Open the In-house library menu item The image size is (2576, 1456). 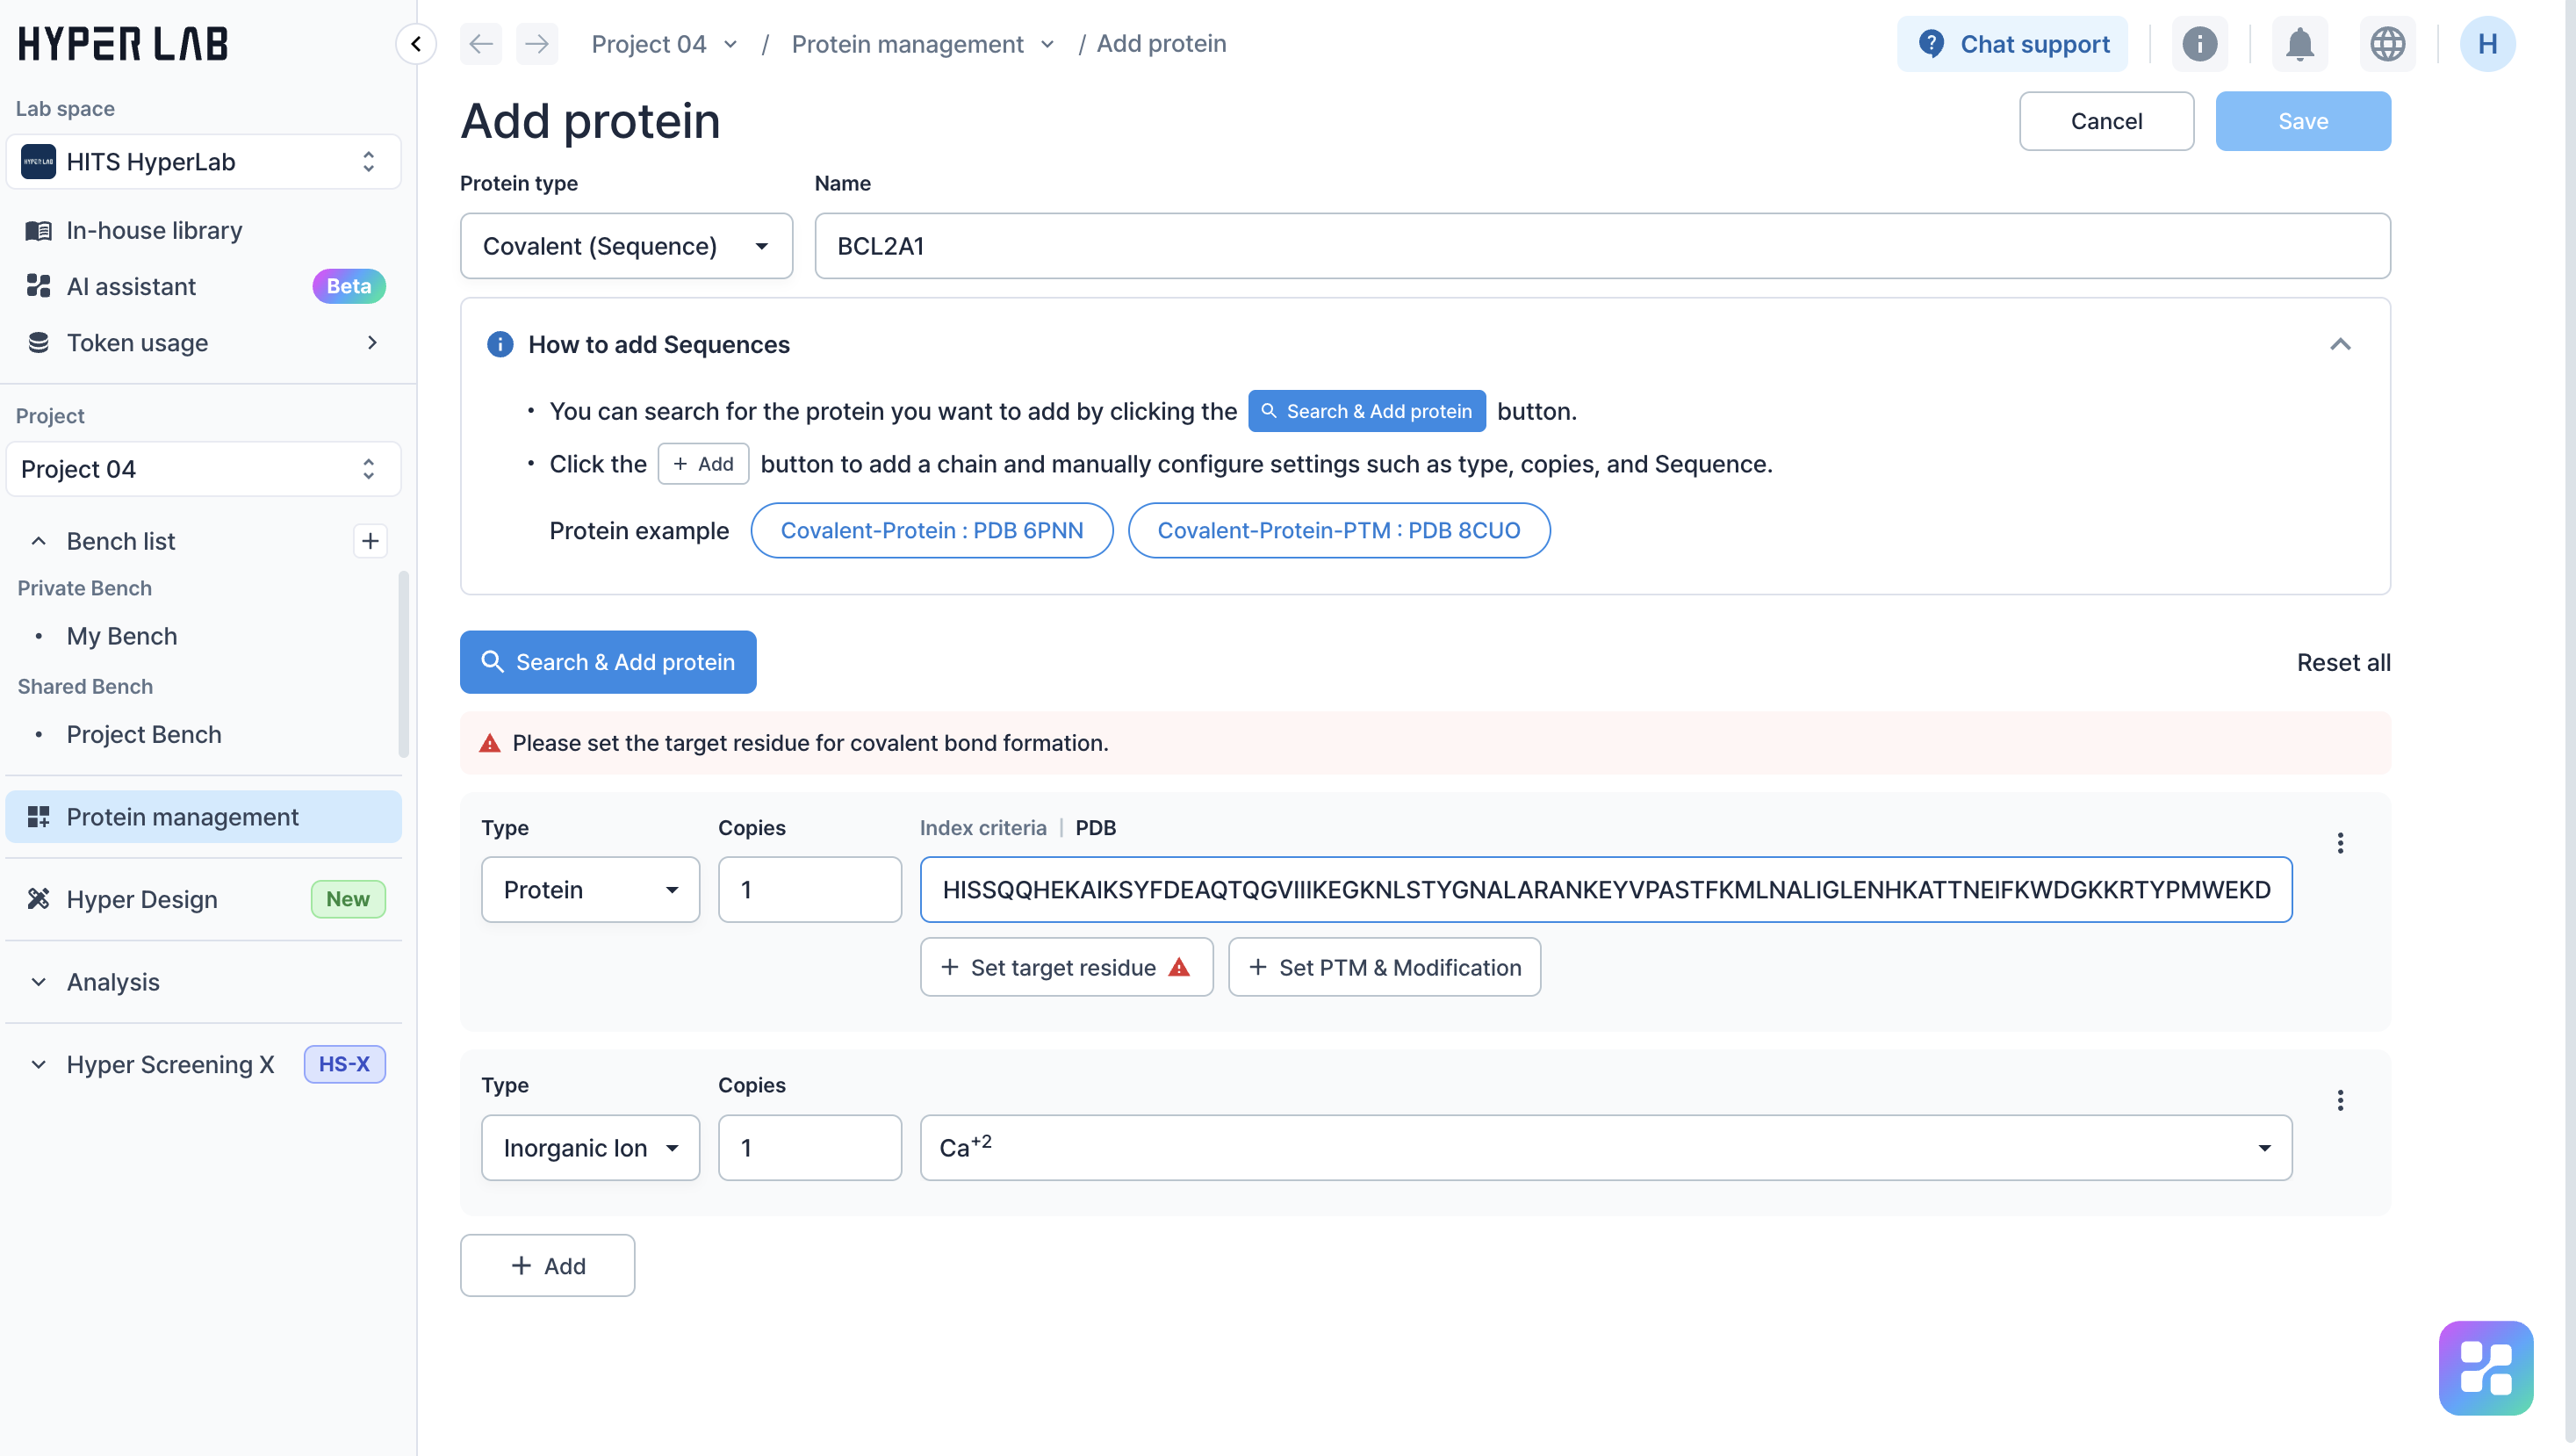point(154,231)
